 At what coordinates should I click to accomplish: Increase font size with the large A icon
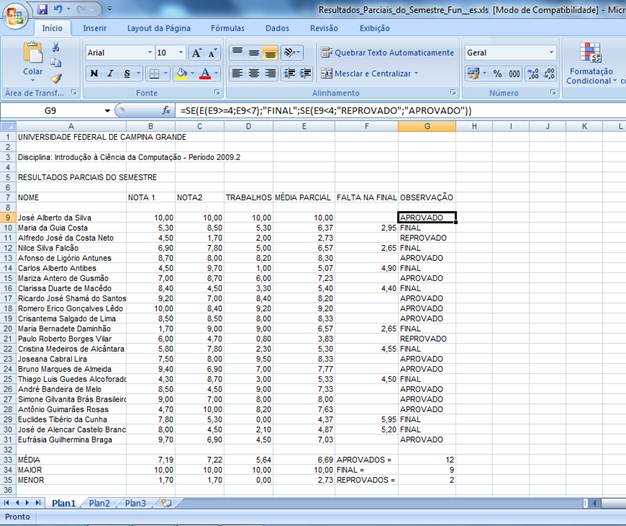(x=197, y=52)
